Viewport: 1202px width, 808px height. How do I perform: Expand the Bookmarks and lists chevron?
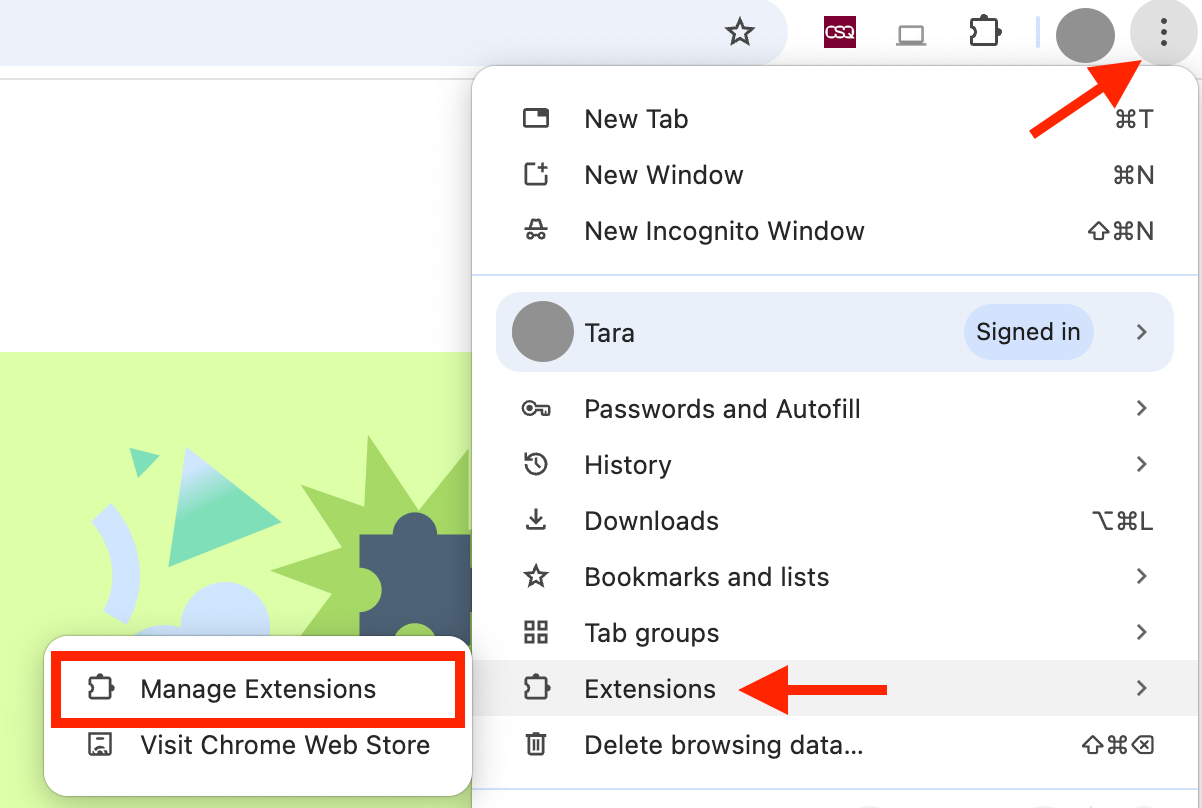(x=1141, y=576)
